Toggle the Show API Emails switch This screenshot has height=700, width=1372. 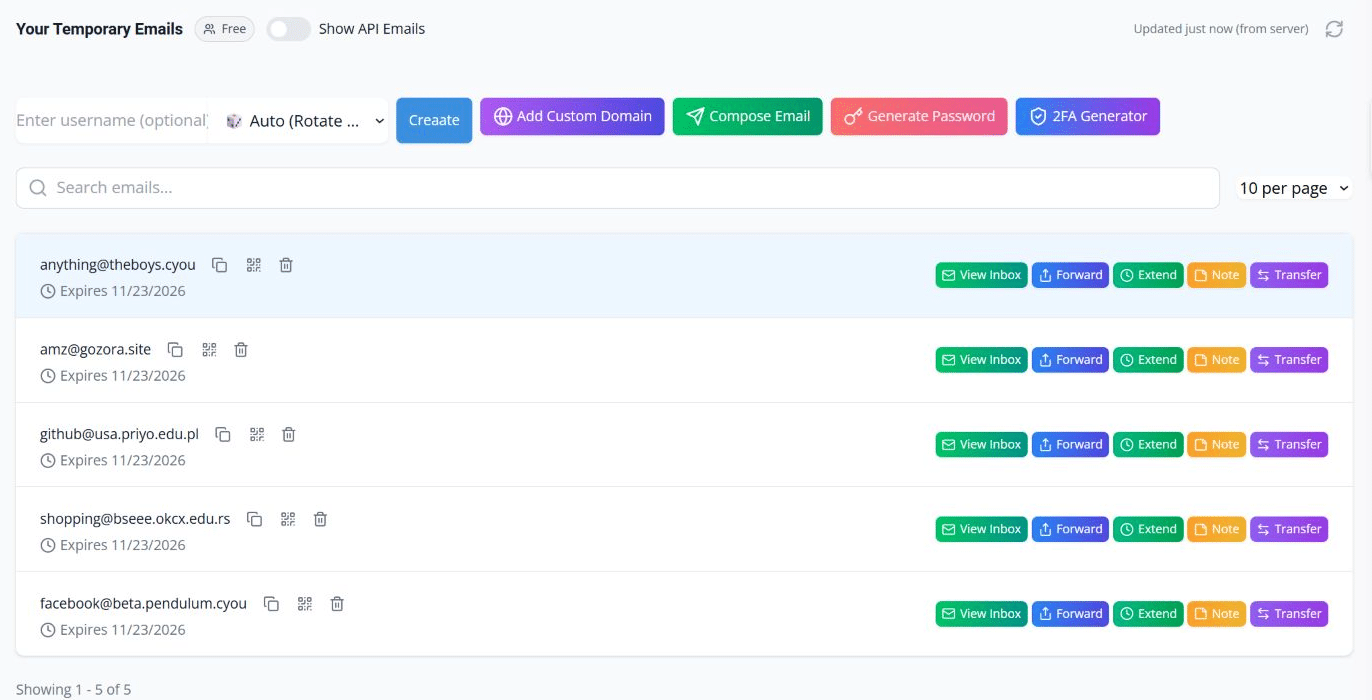(x=288, y=29)
